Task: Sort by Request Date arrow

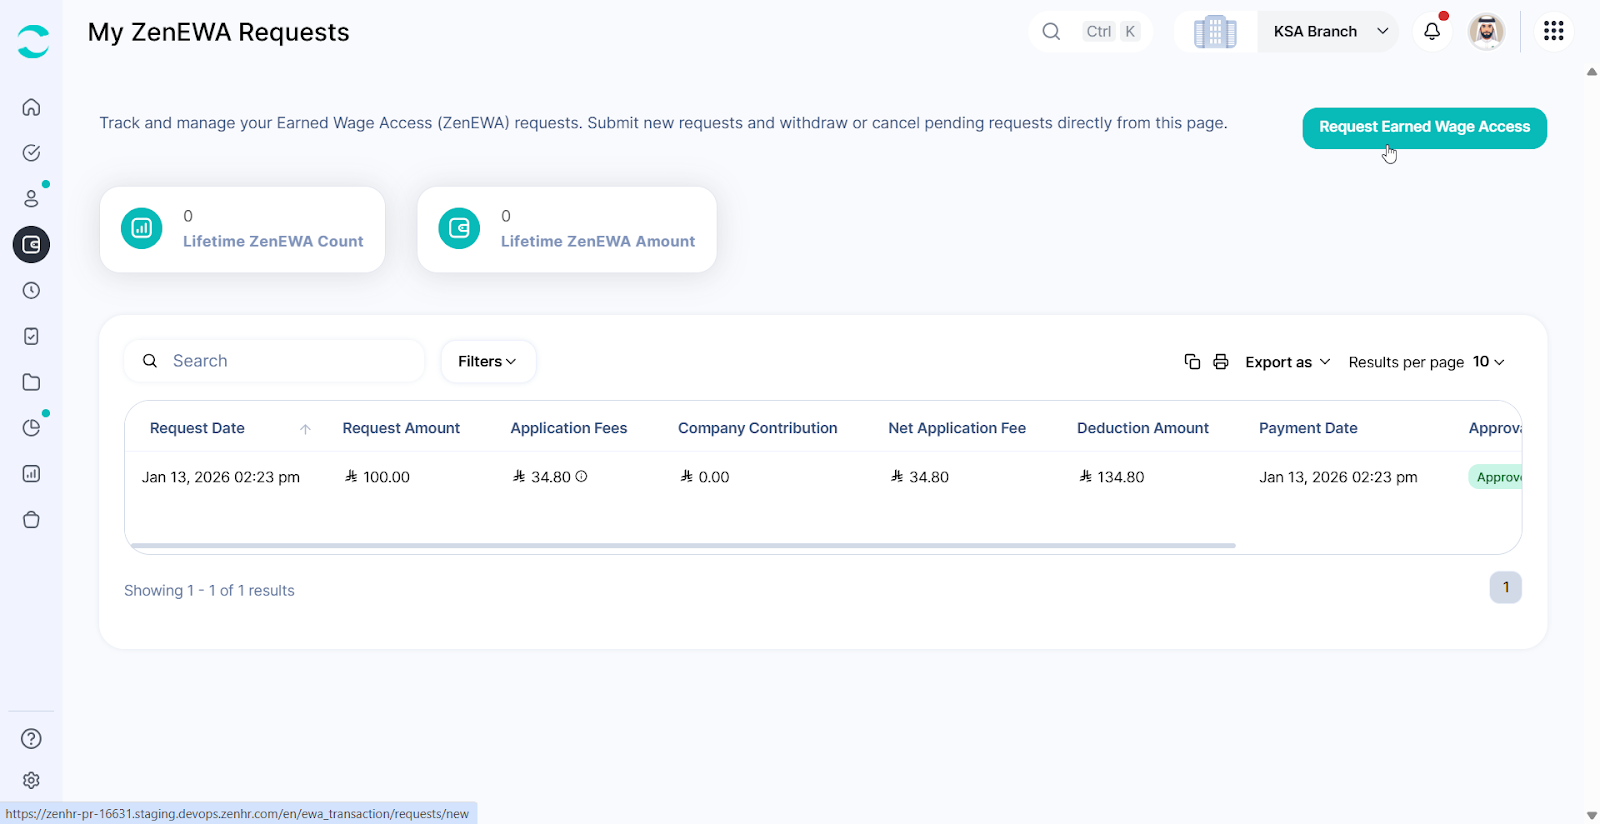Action: tap(305, 429)
